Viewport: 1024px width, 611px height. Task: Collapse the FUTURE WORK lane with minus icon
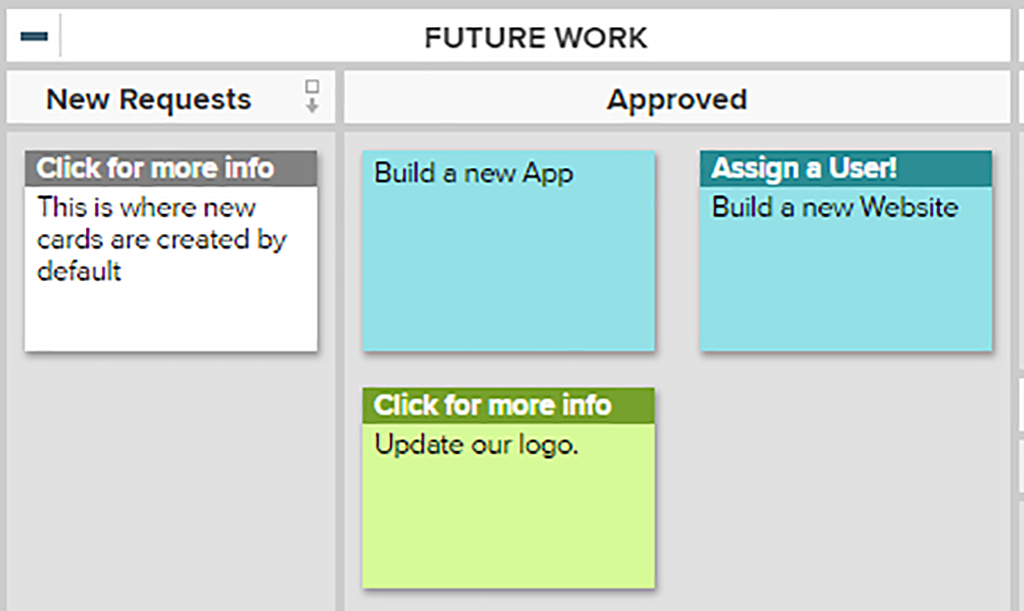(x=33, y=37)
